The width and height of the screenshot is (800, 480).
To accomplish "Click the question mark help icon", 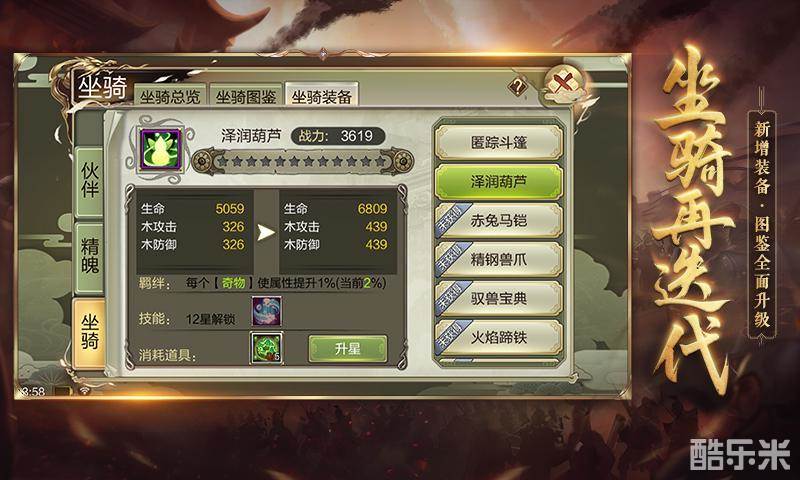I will pos(518,86).
